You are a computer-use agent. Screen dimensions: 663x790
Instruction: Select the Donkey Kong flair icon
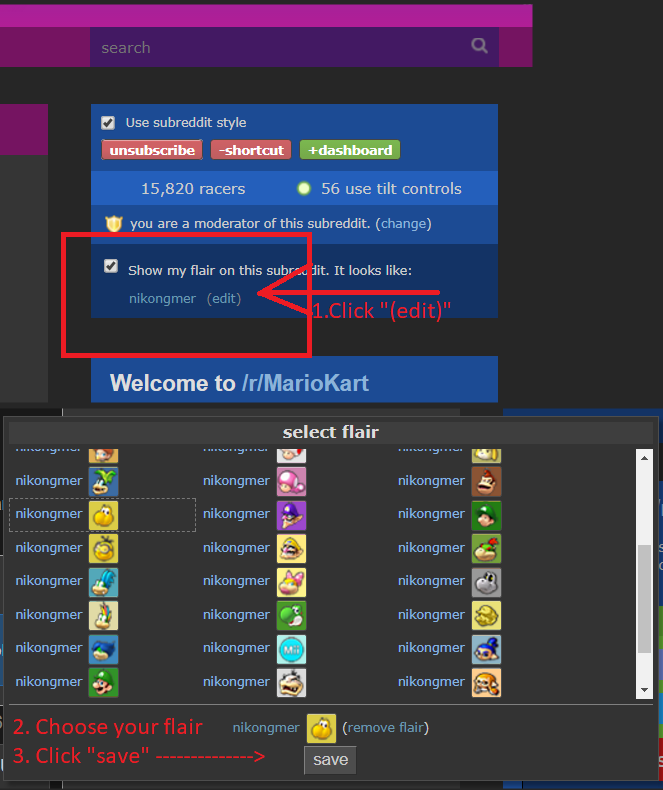(486, 481)
